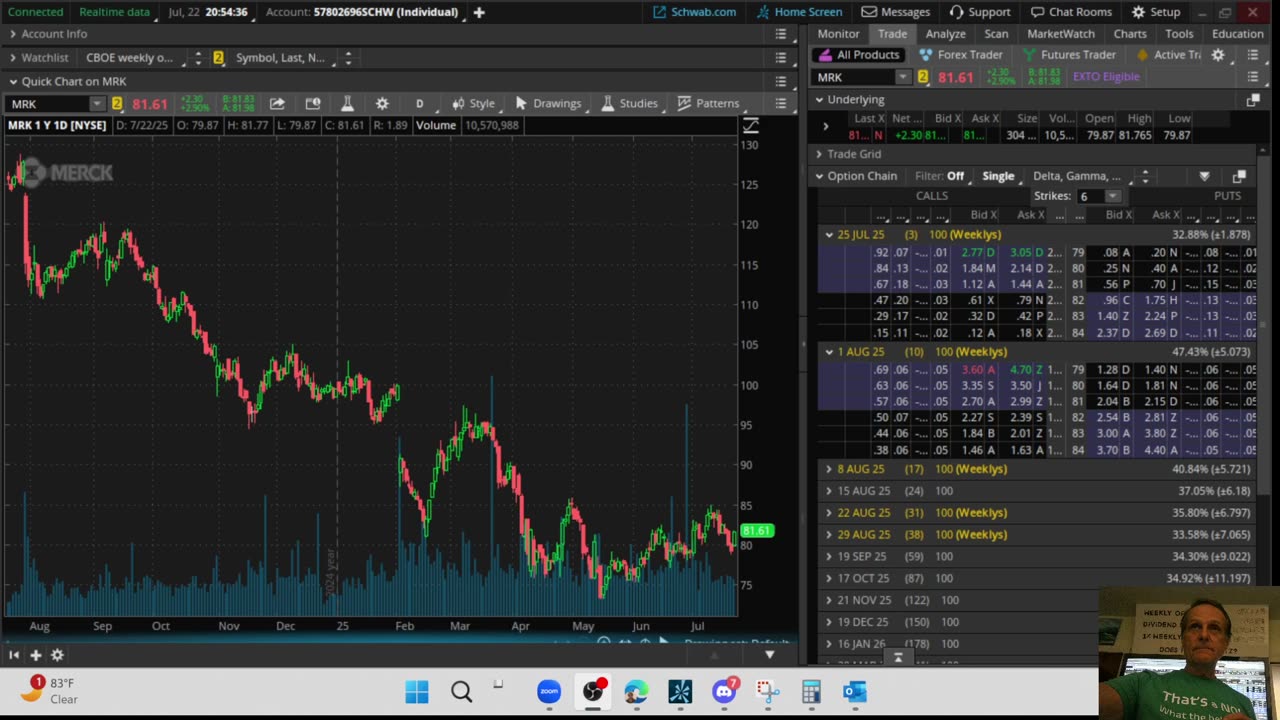
Task: Open the Trade subtab list menu icon
Action: (x=1252, y=55)
